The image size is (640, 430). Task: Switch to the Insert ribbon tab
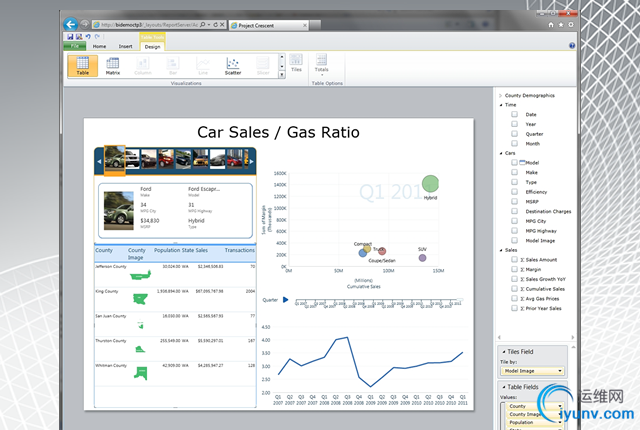tap(126, 47)
